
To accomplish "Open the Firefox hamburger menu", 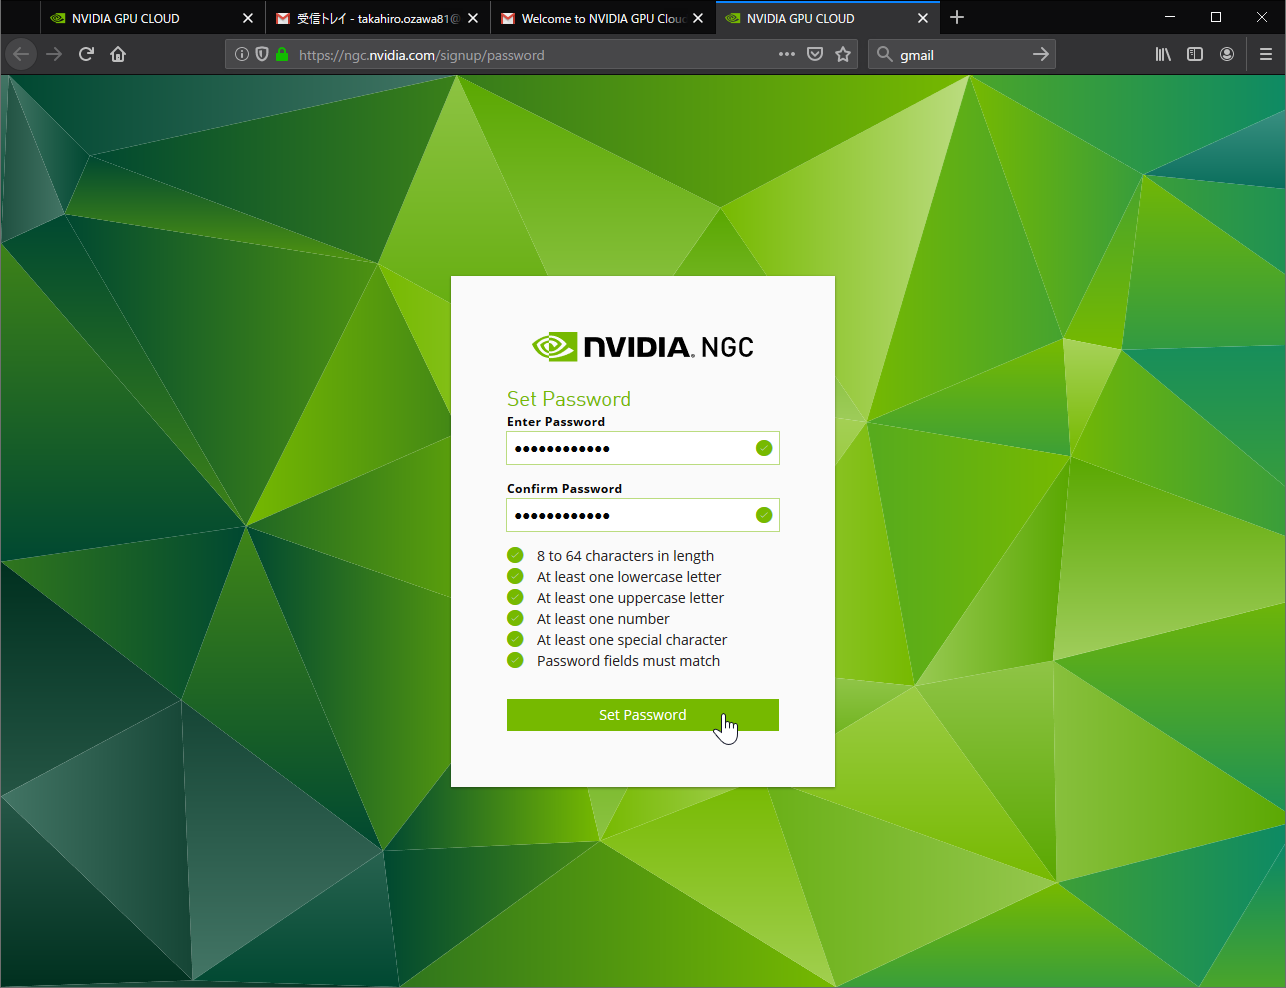I will tap(1266, 54).
